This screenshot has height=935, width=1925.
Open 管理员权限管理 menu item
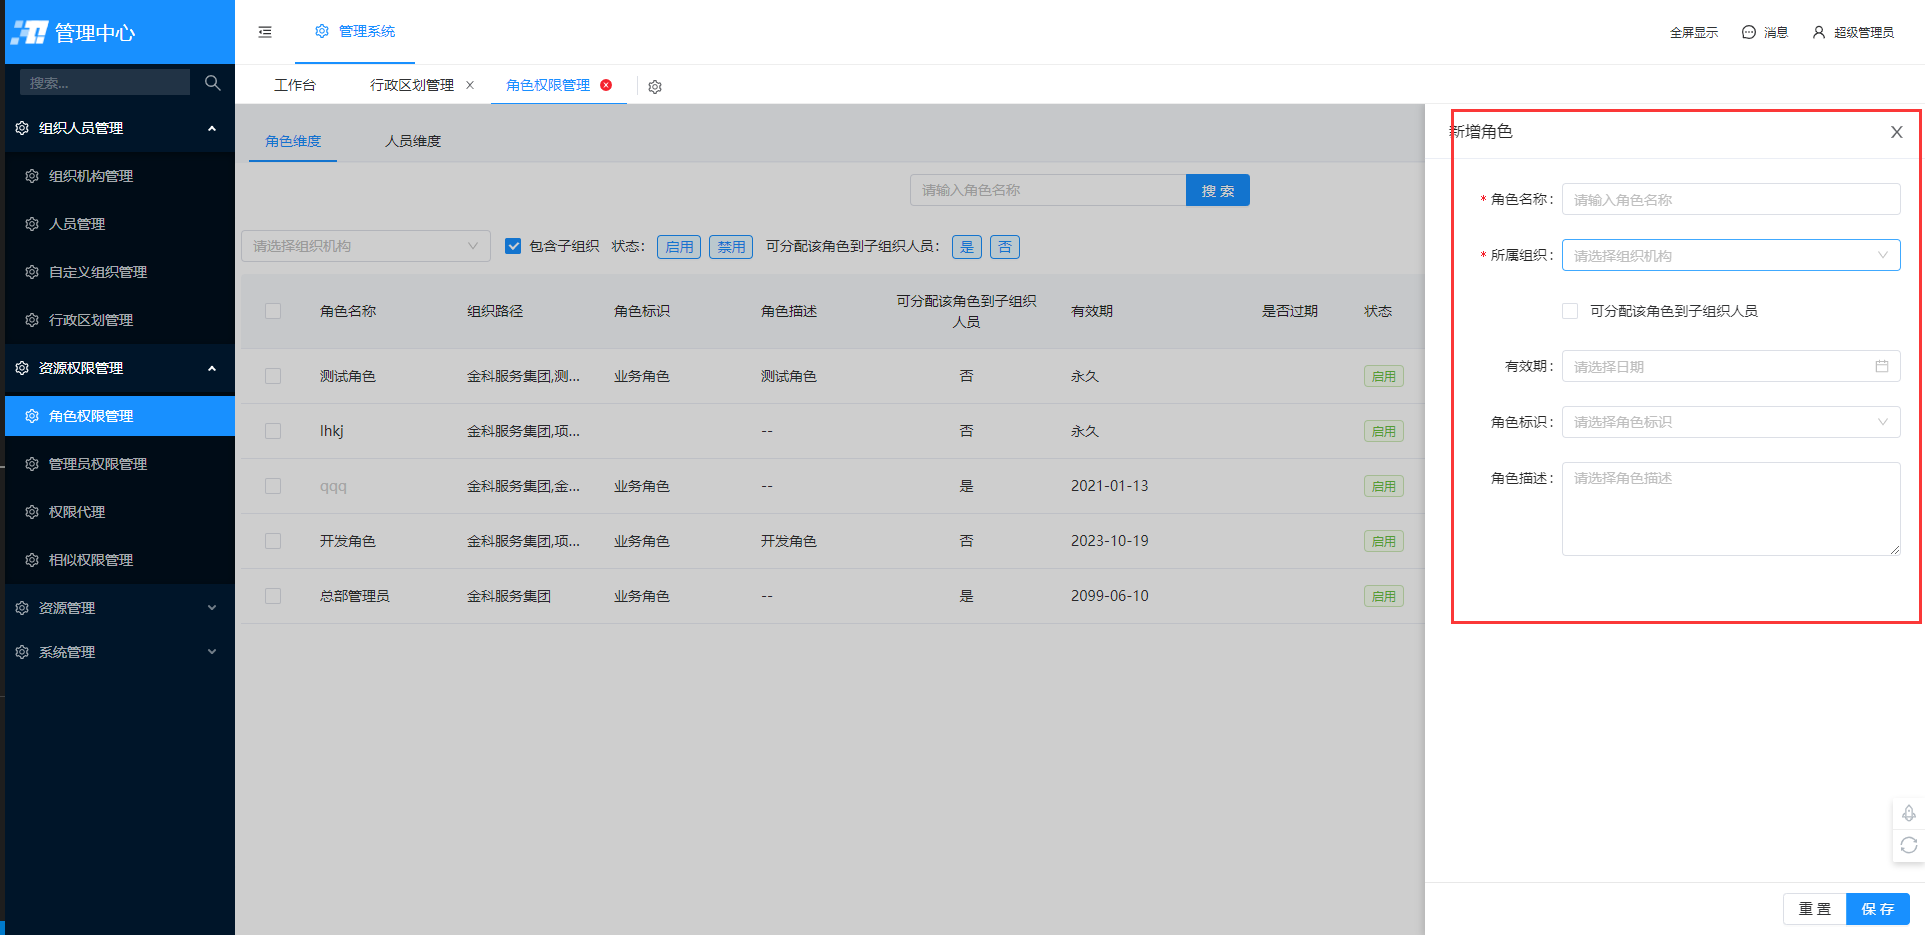[x=120, y=464]
